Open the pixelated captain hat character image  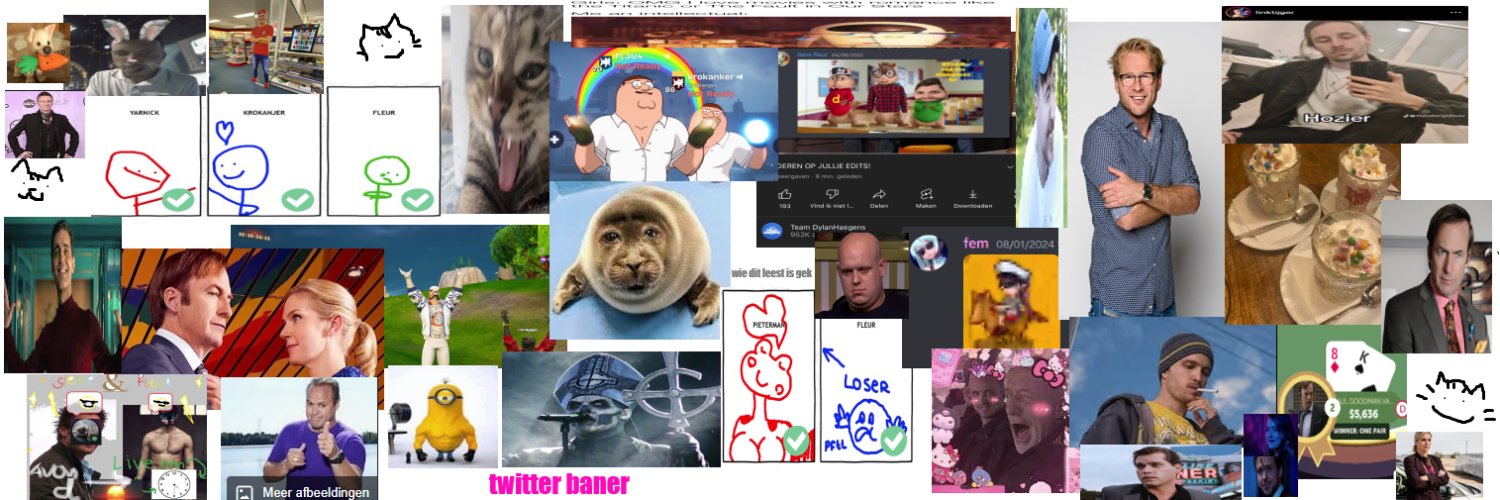click(x=1010, y=300)
